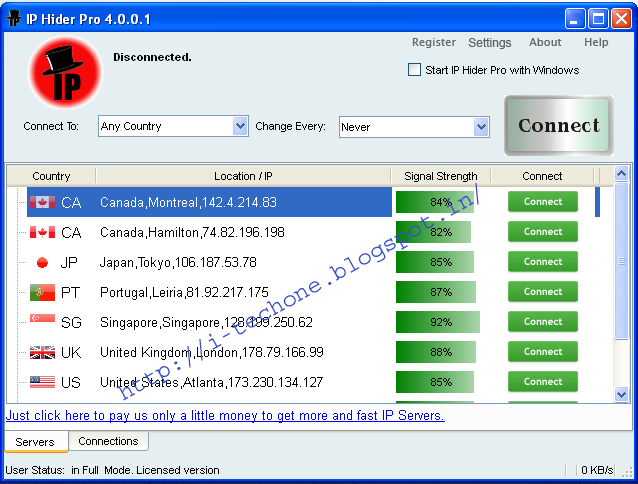Open the Register menu

coord(434,42)
